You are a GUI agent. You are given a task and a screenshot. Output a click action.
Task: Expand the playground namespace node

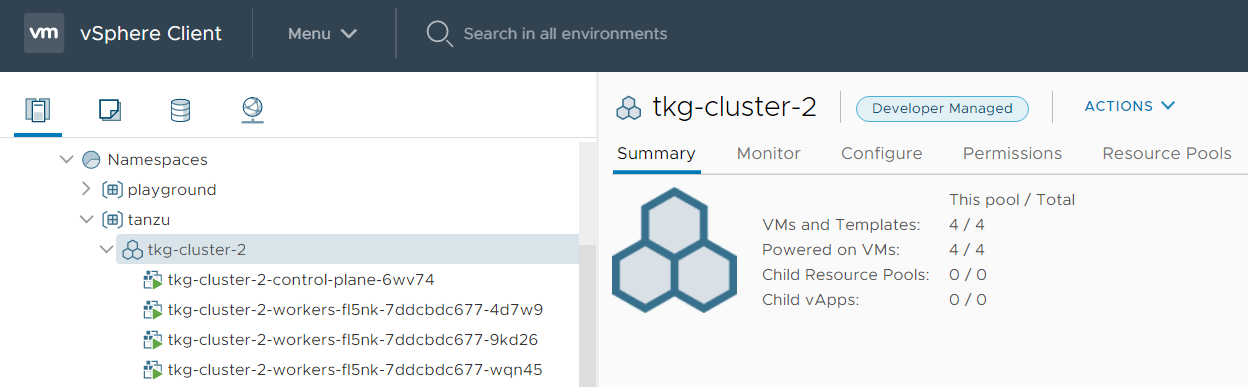click(86, 190)
